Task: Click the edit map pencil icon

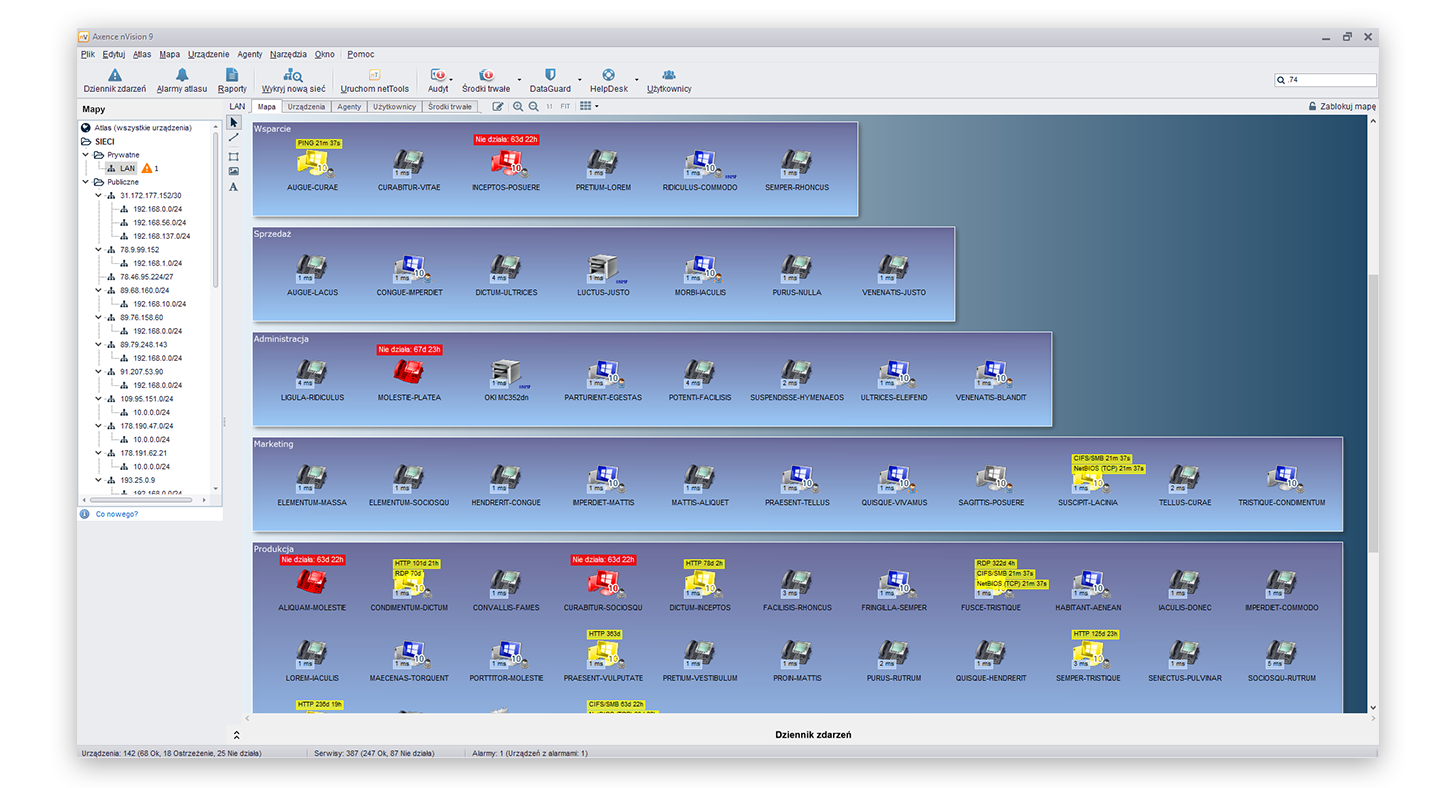Action: (498, 106)
